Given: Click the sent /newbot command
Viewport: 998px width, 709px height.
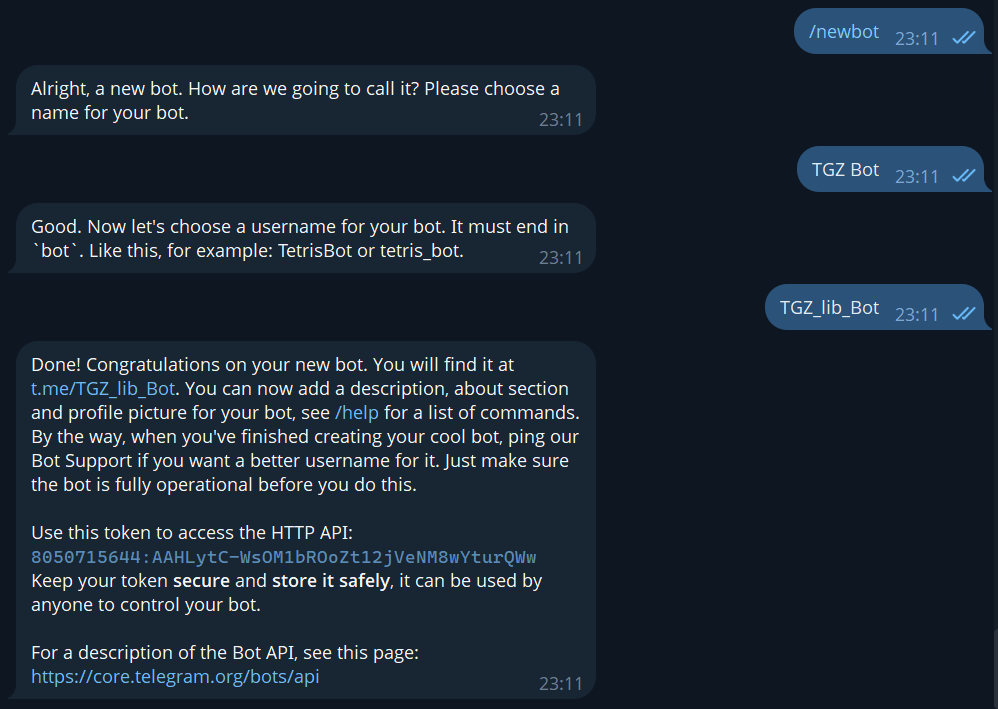Looking at the screenshot, I should coord(843,31).
